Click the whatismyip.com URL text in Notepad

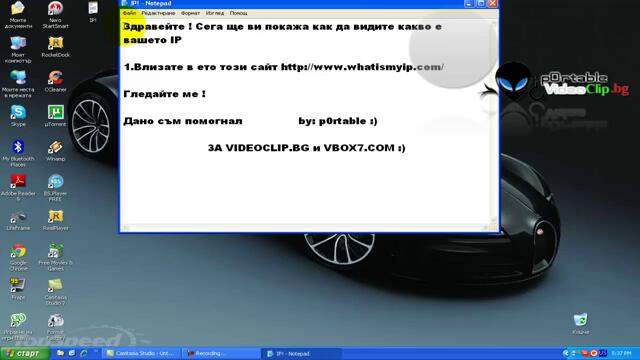362,67
